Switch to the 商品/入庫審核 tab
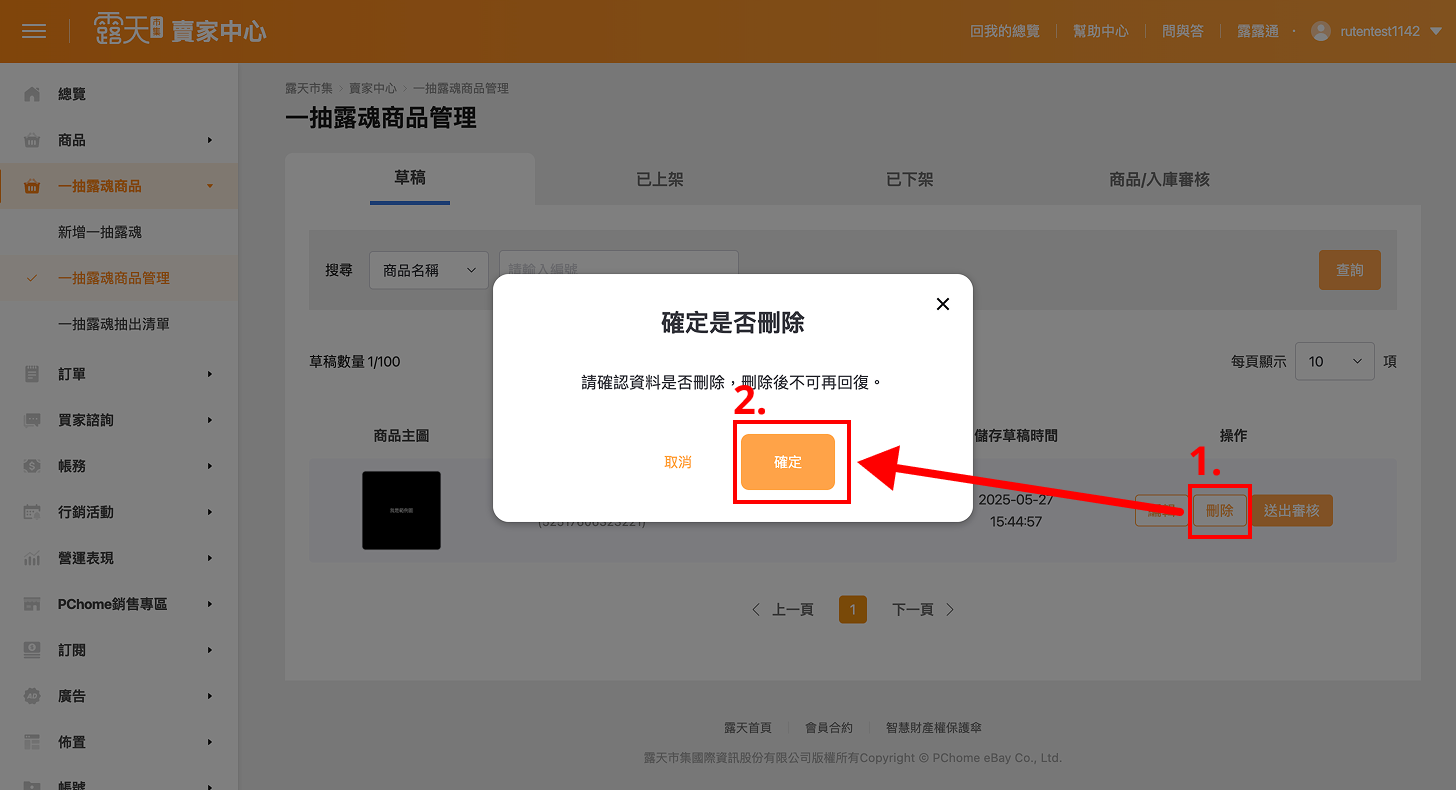Screen dimensions: 1456x790 point(1159,180)
